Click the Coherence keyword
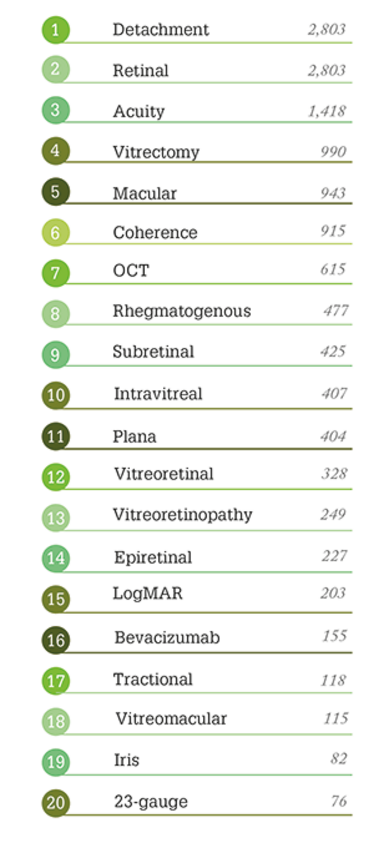Image resolution: width=374 pixels, height=843 pixels. 155,233
